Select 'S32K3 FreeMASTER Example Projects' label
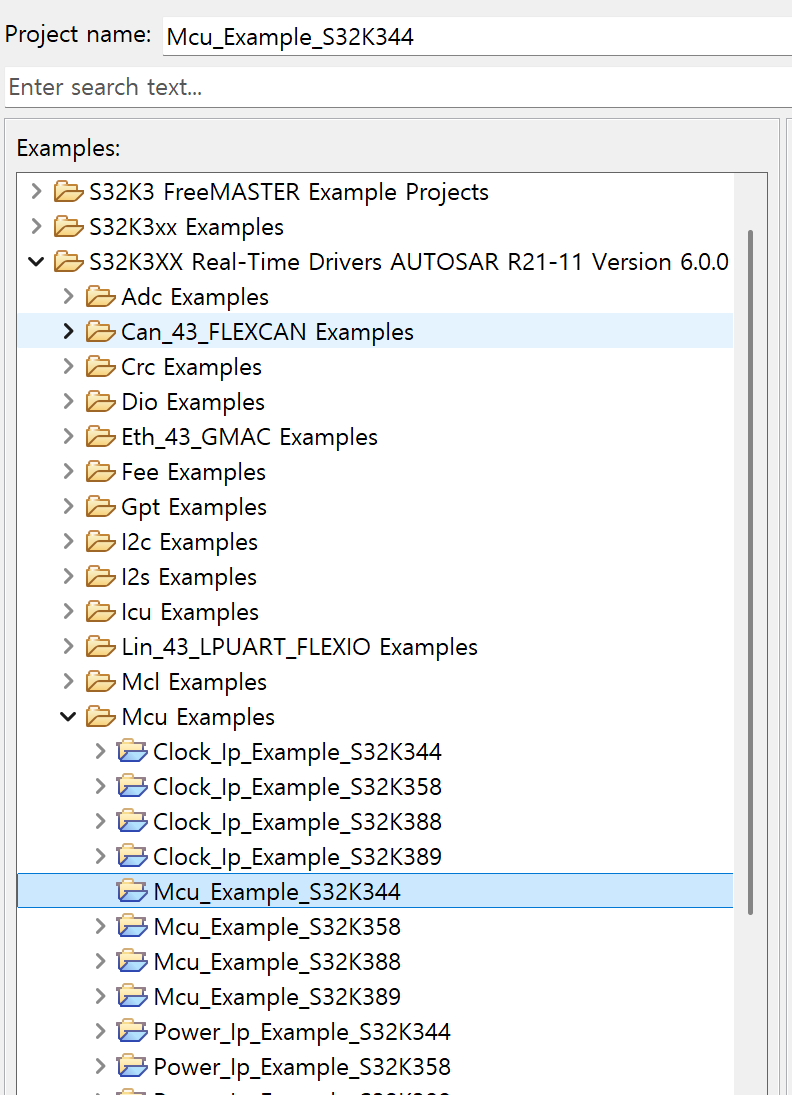 pyautogui.click(x=289, y=192)
